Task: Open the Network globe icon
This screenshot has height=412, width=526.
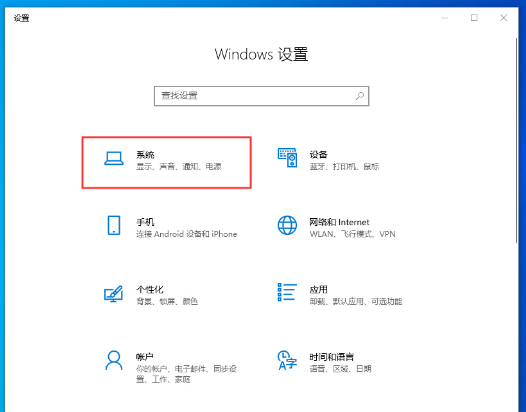Action: pos(287,225)
